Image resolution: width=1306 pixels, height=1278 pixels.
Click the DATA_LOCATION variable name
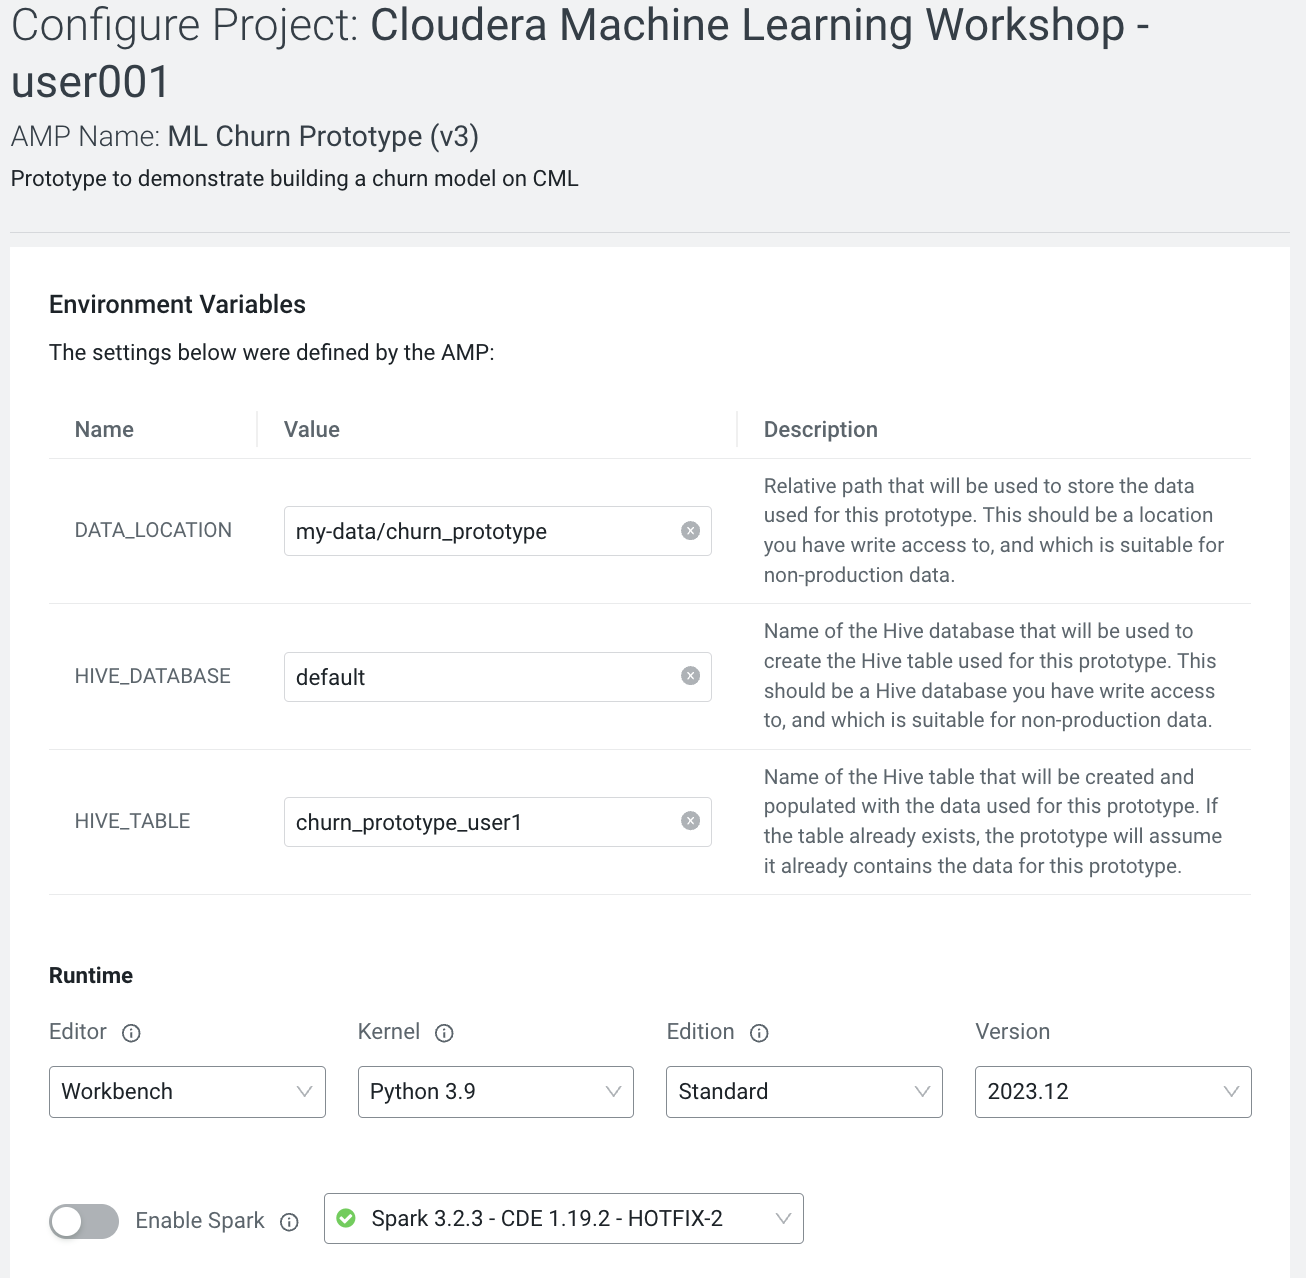point(153,530)
